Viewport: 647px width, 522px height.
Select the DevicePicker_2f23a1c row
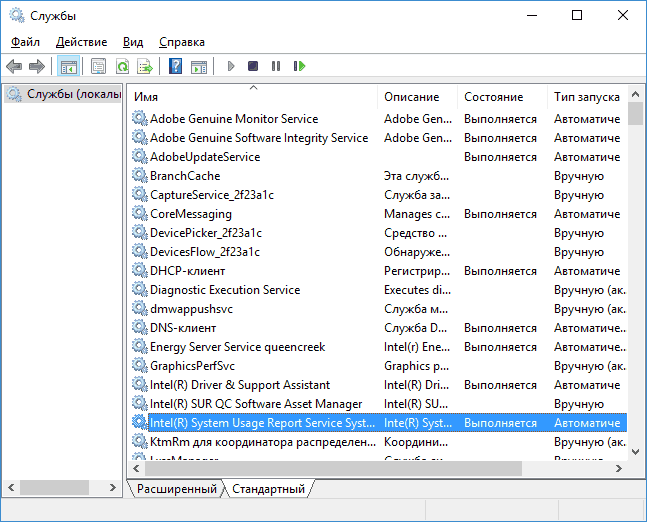[378, 232]
